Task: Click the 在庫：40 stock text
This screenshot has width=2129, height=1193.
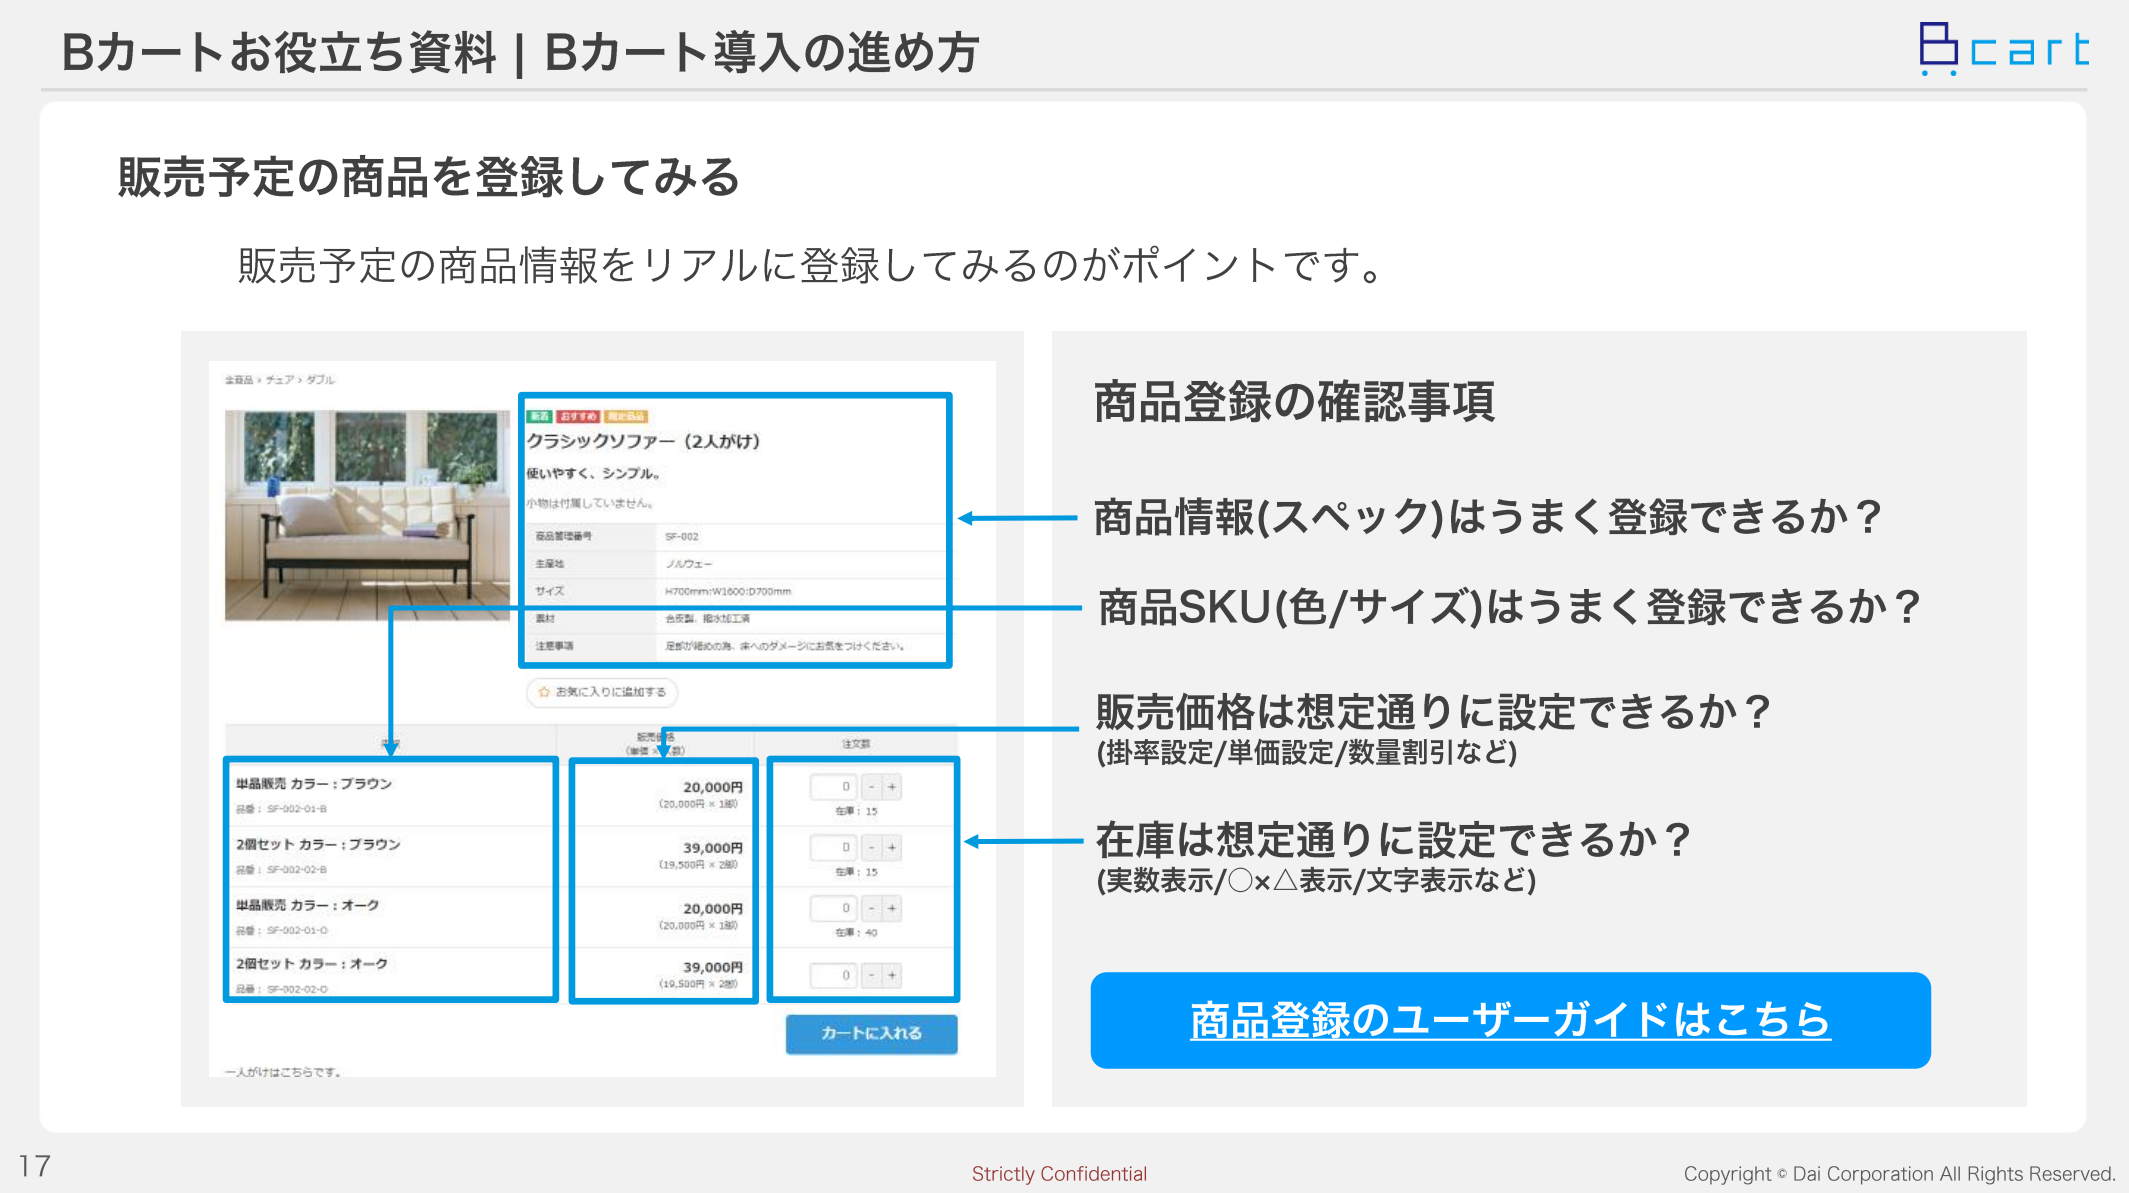Action: [857, 933]
